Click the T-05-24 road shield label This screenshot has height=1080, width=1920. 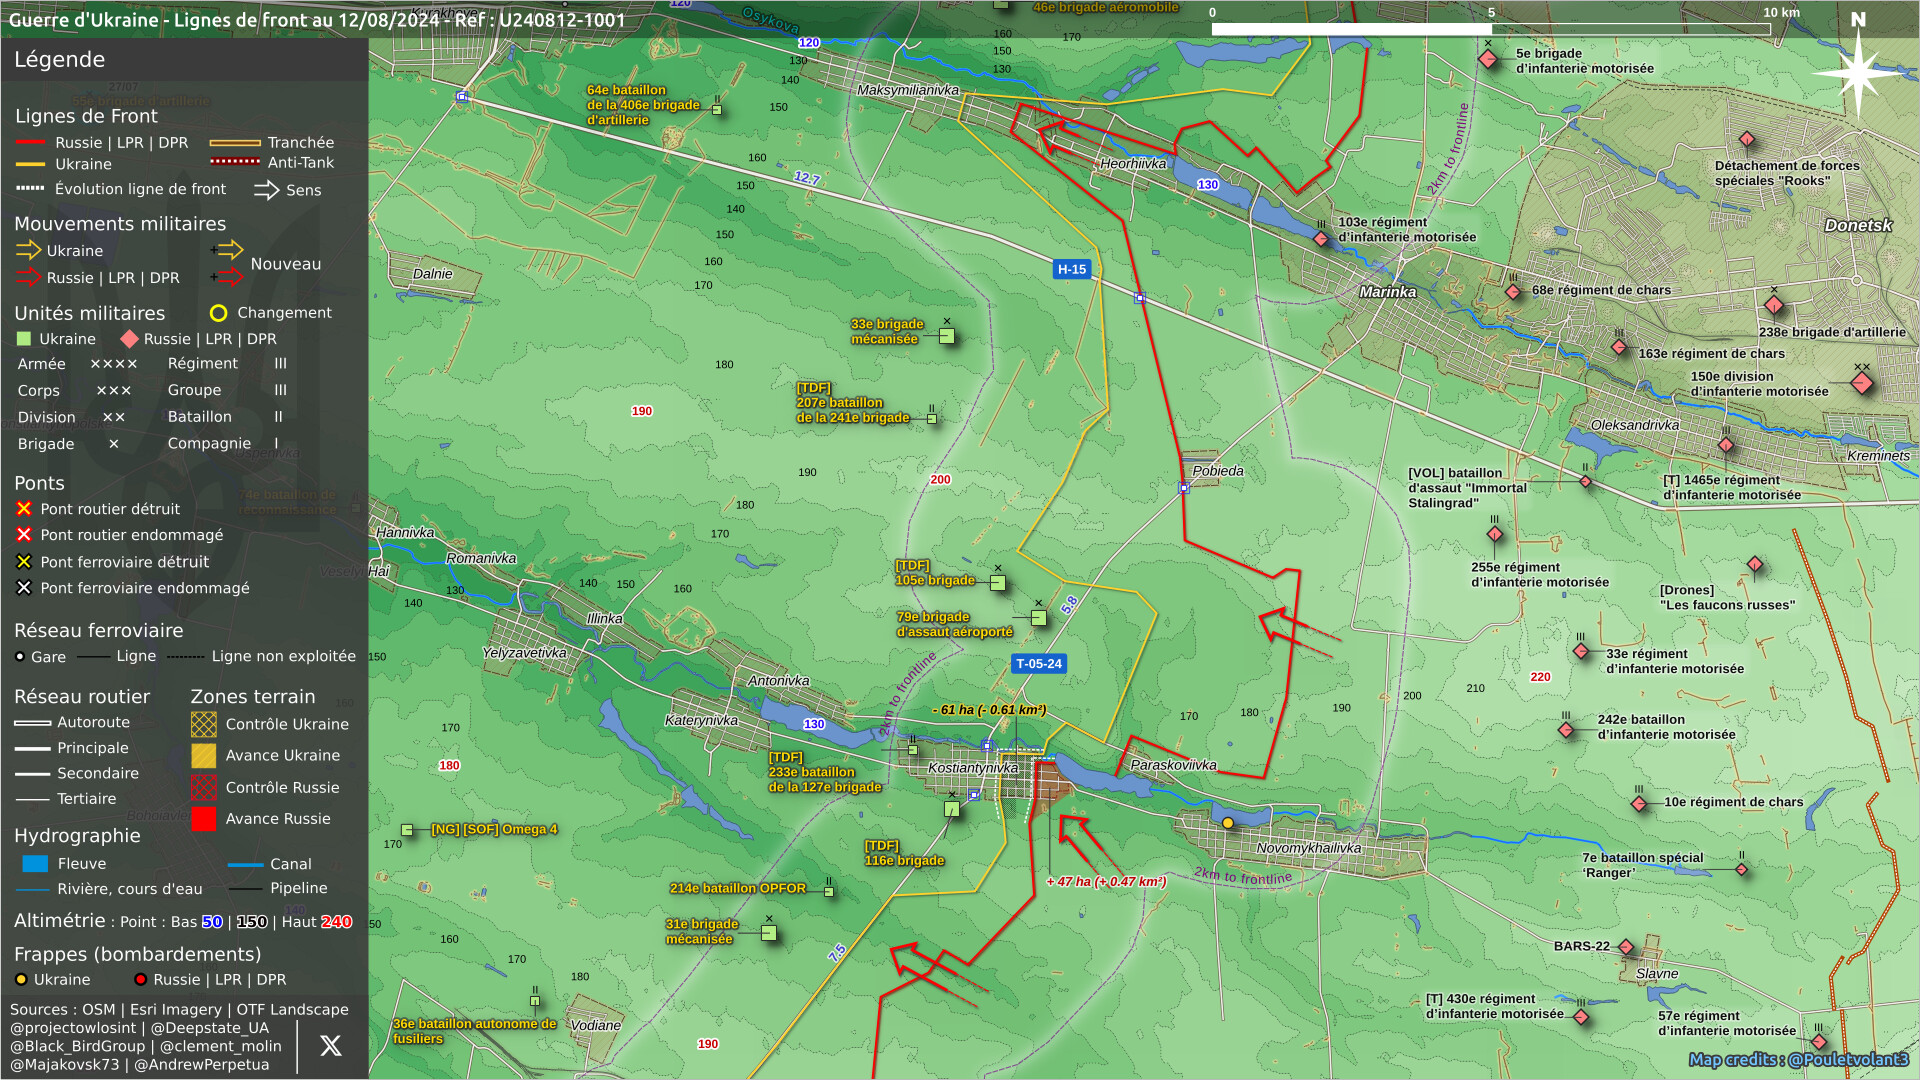(1038, 664)
